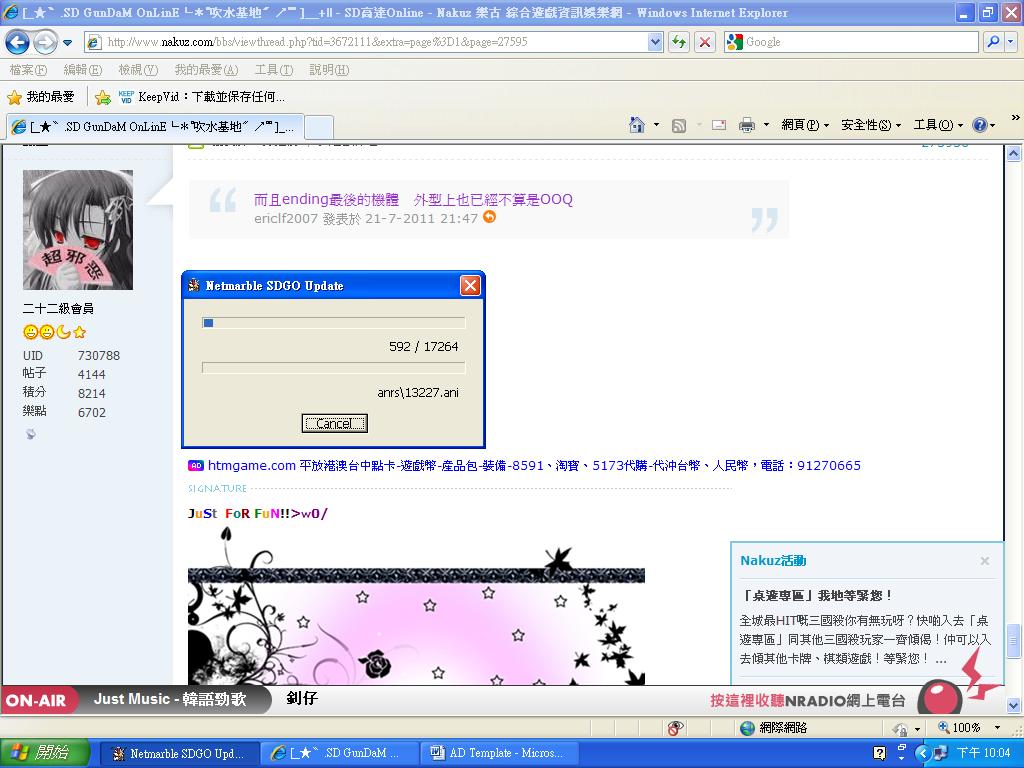Open the recent pages dropdown arrow
The height and width of the screenshot is (768, 1024).
[67, 43]
